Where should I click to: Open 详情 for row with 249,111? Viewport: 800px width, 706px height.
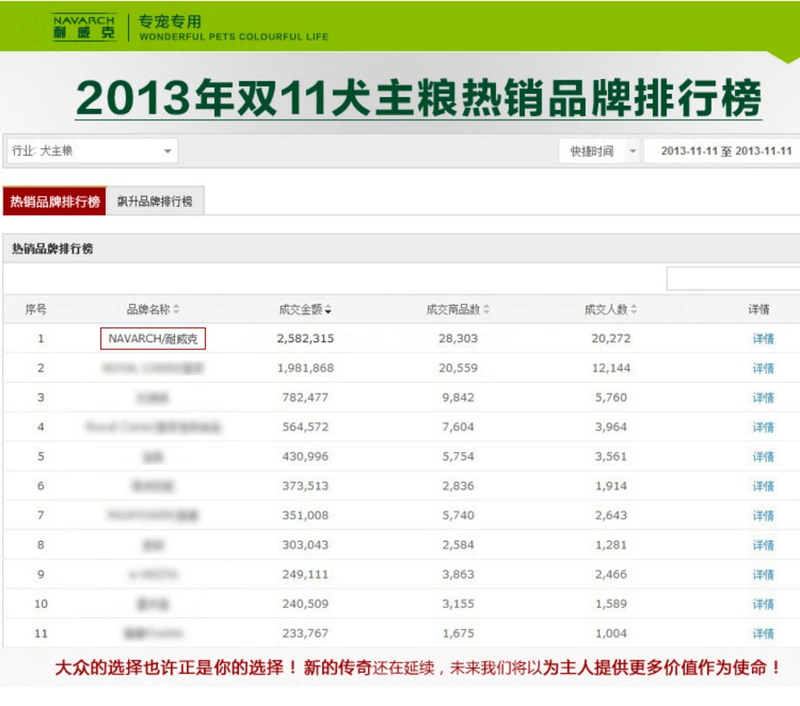(763, 575)
